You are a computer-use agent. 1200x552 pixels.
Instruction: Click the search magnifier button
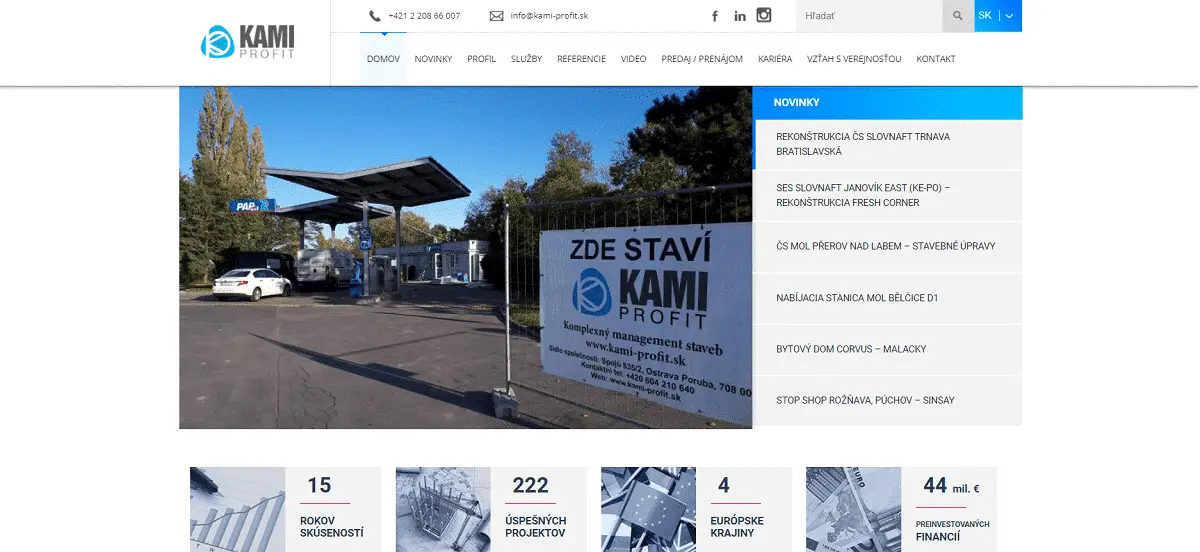click(x=958, y=16)
